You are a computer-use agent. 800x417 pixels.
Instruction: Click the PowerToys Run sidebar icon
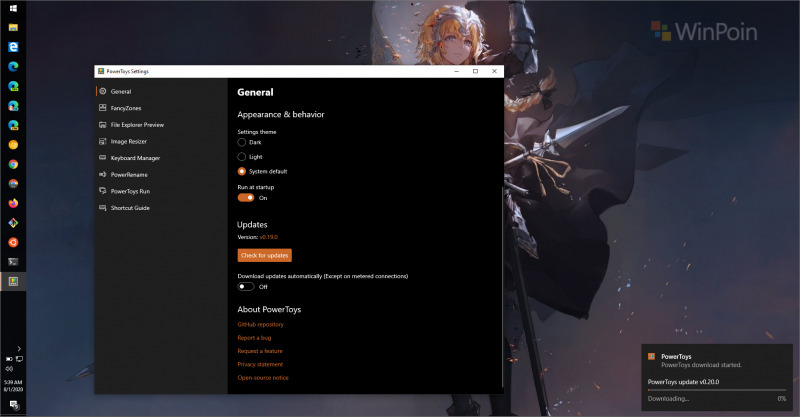pyautogui.click(x=103, y=191)
